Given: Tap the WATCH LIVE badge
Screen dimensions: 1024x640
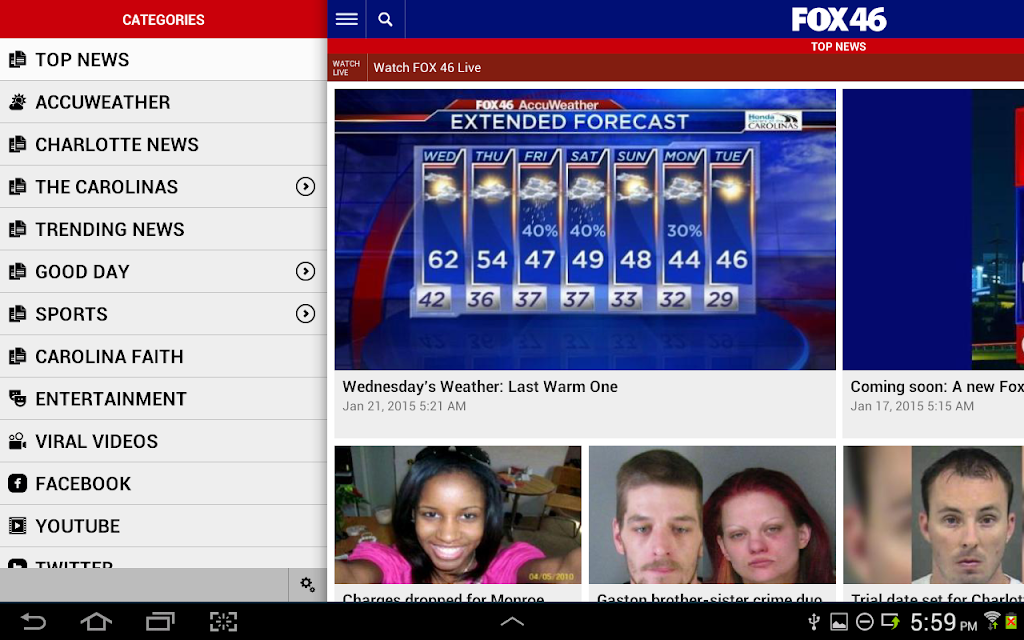Looking at the screenshot, I should pyautogui.click(x=346, y=68).
